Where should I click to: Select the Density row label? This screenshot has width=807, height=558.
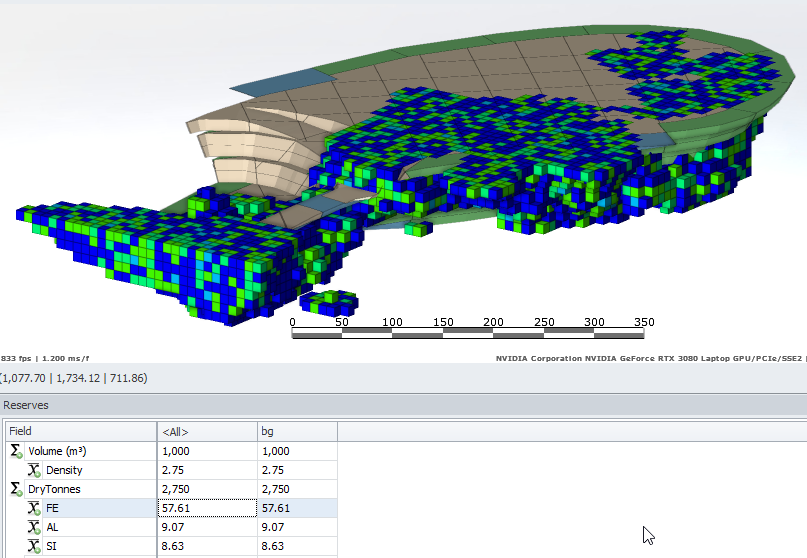point(64,470)
